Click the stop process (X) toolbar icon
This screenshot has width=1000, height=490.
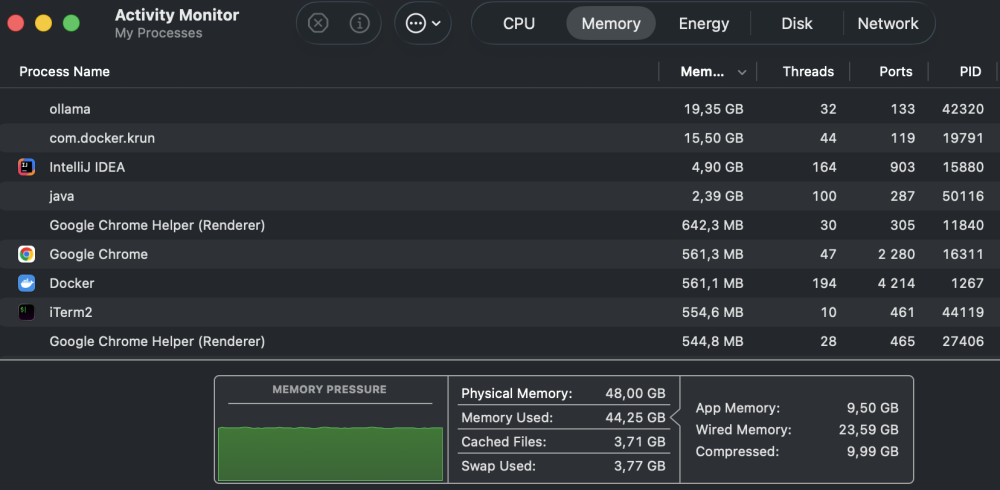(x=318, y=24)
